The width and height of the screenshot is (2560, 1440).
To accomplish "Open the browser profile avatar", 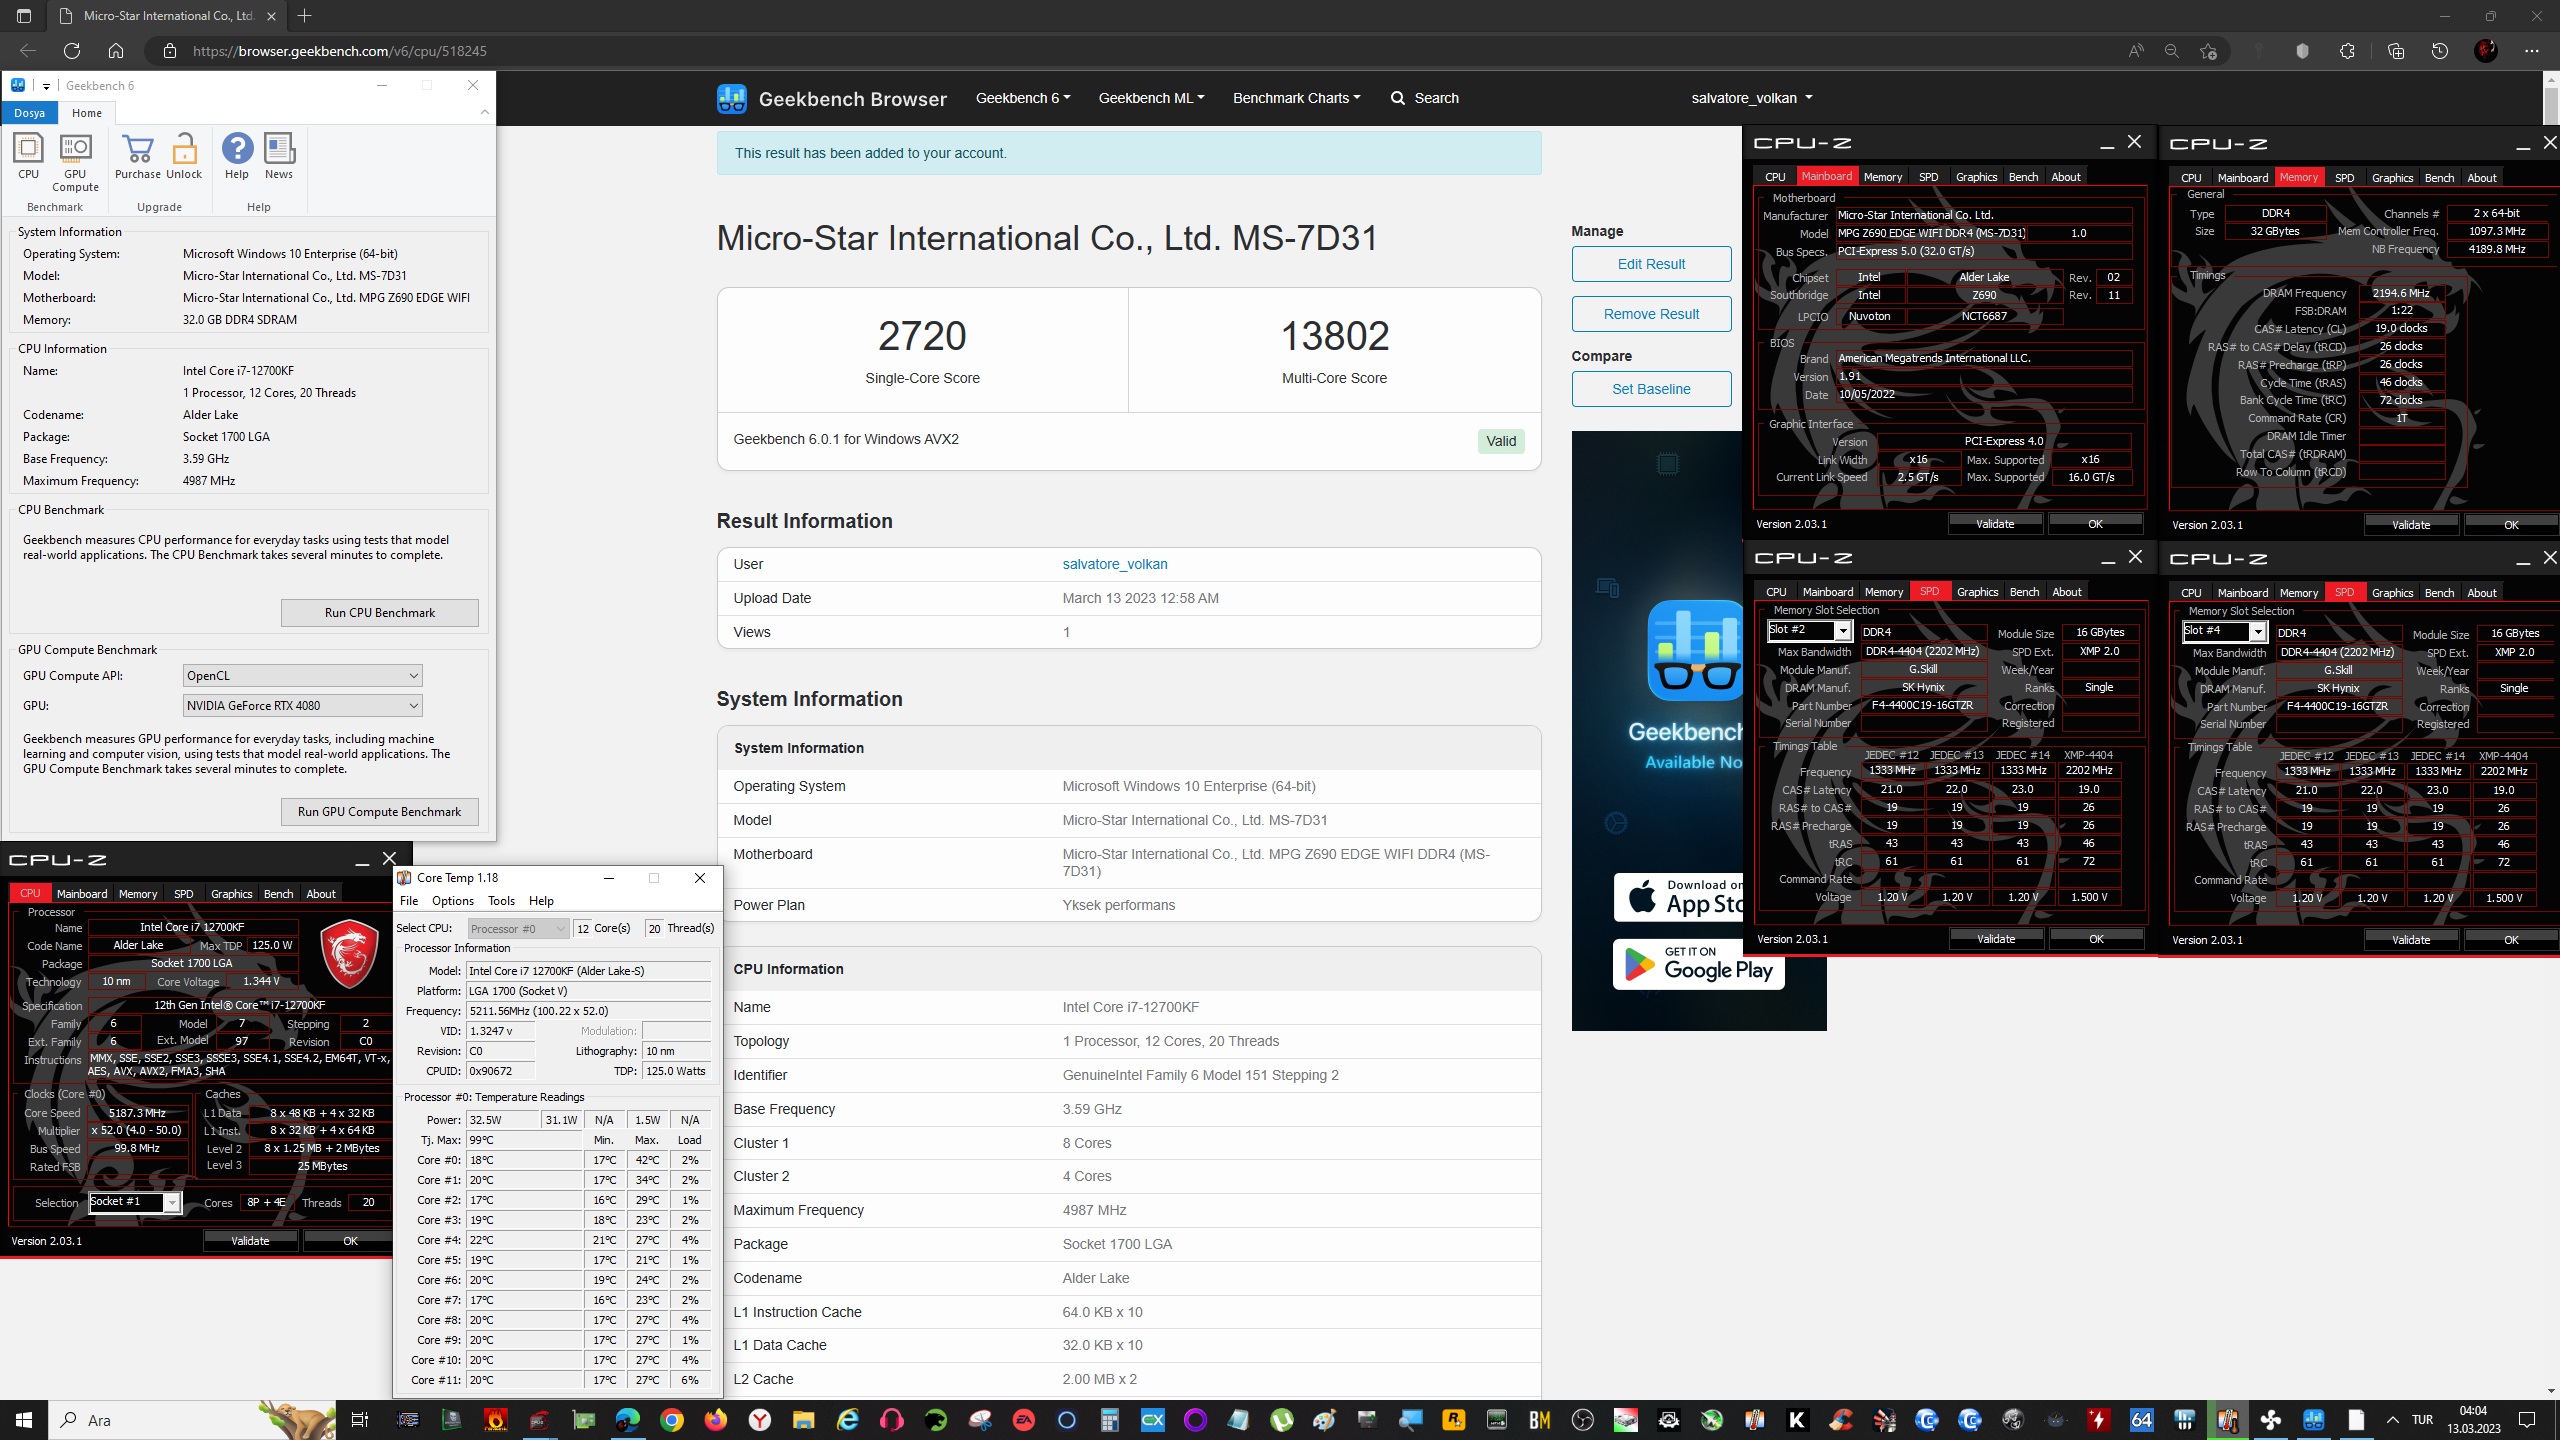I will [x=2486, y=51].
